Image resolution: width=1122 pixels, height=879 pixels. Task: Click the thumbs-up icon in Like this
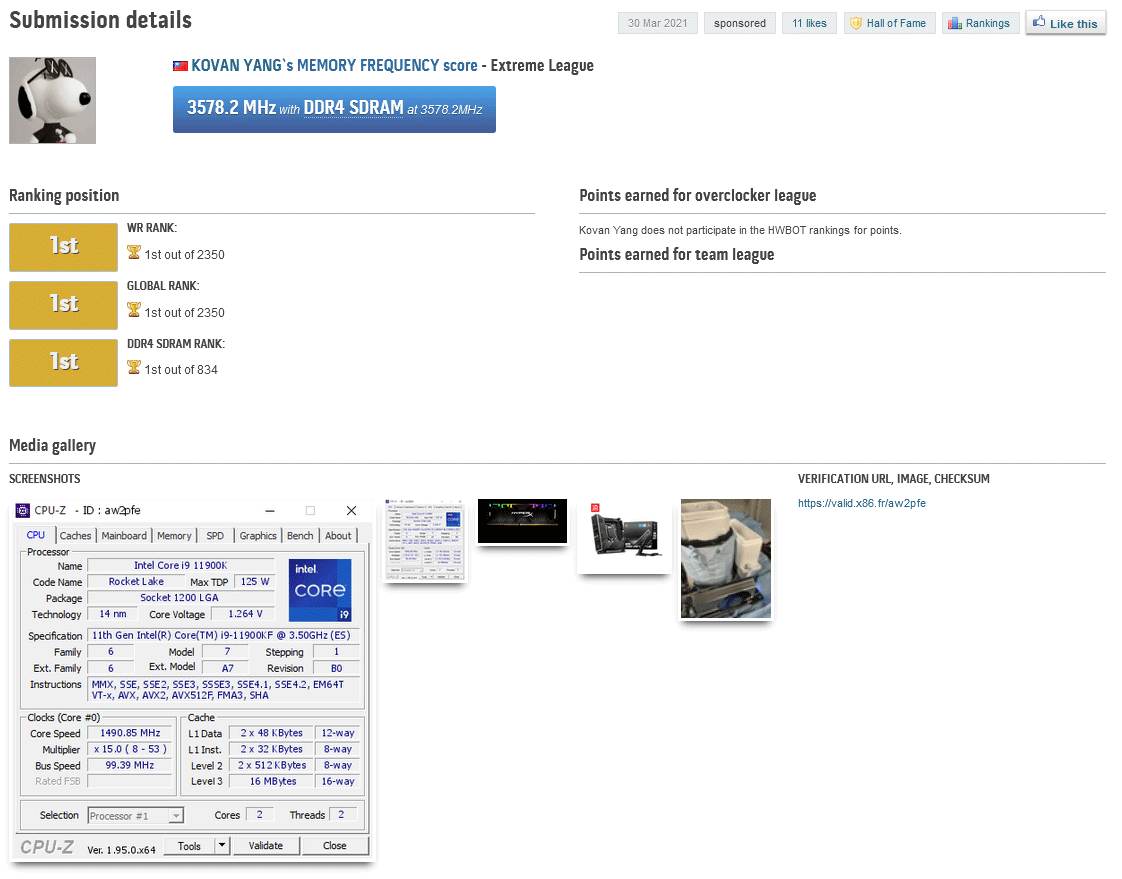pos(1039,21)
